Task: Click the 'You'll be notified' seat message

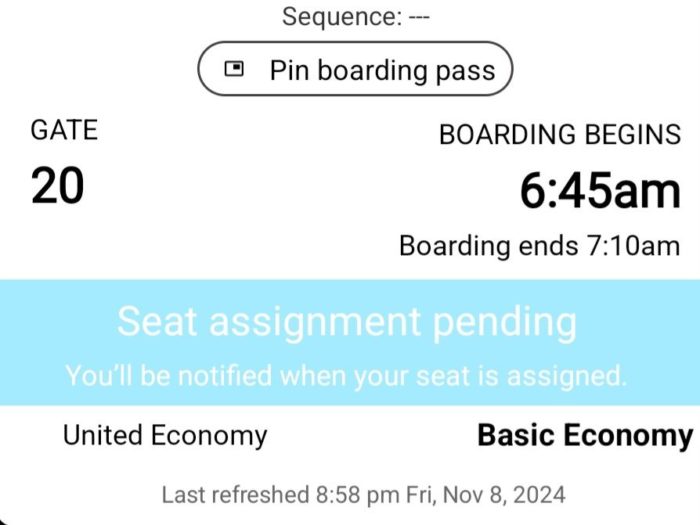Action: click(346, 376)
